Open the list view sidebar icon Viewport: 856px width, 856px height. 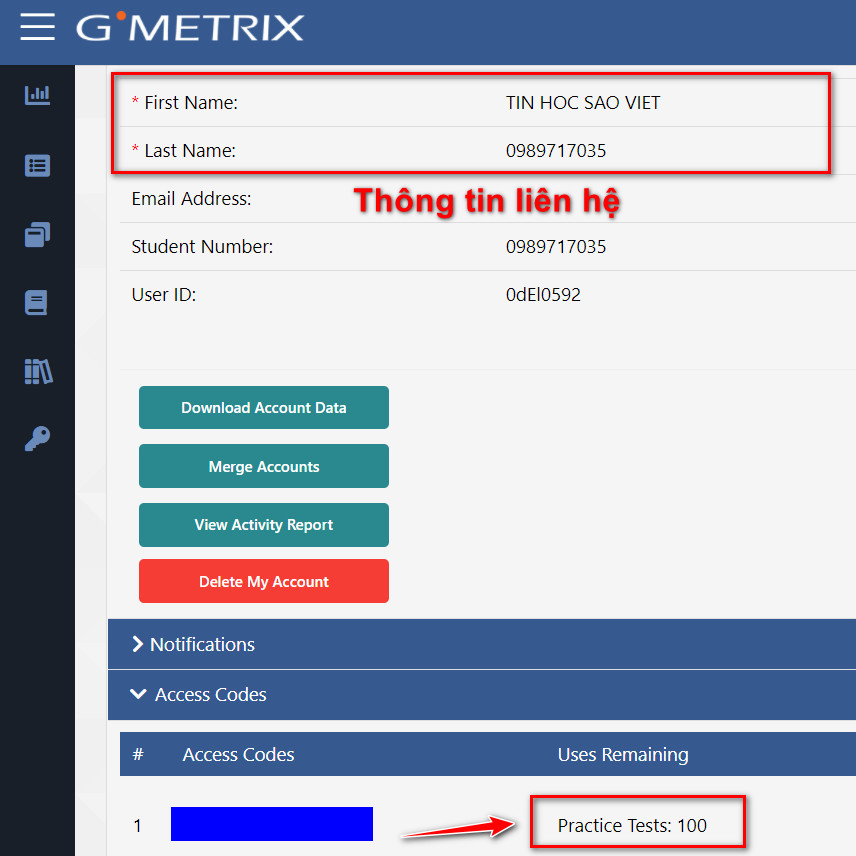click(37, 165)
